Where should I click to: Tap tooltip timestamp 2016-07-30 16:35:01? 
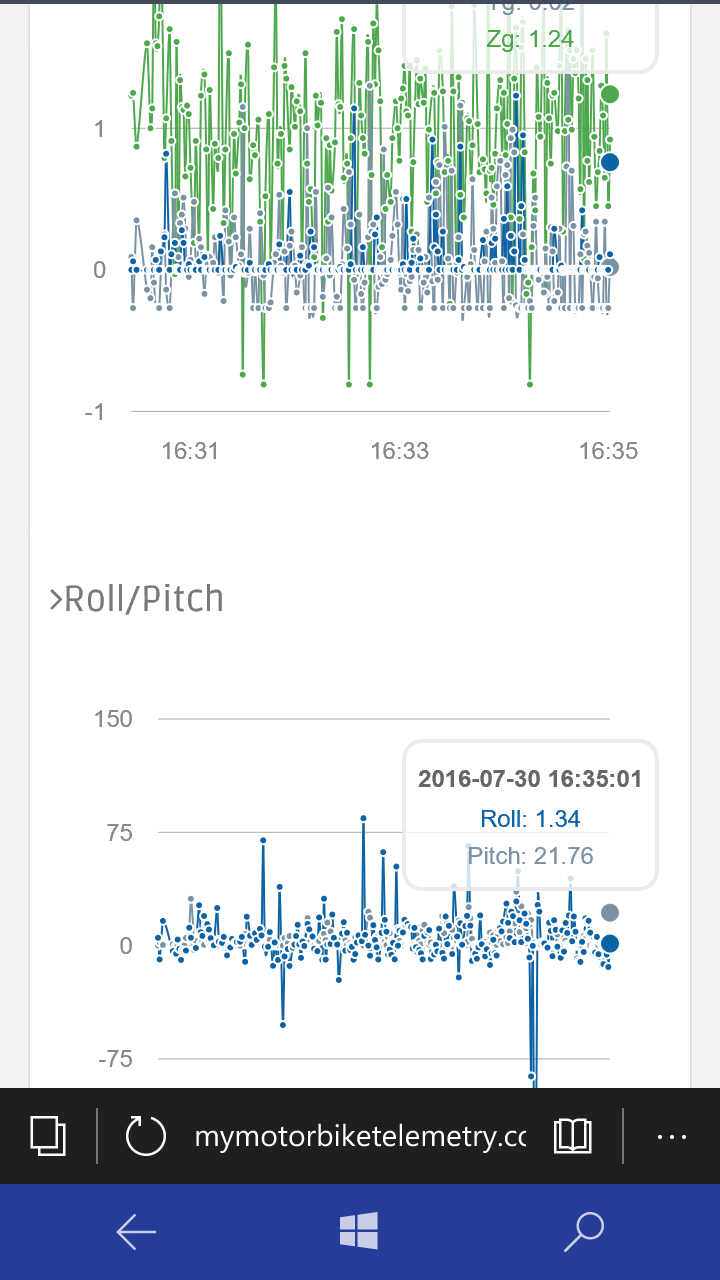530,779
